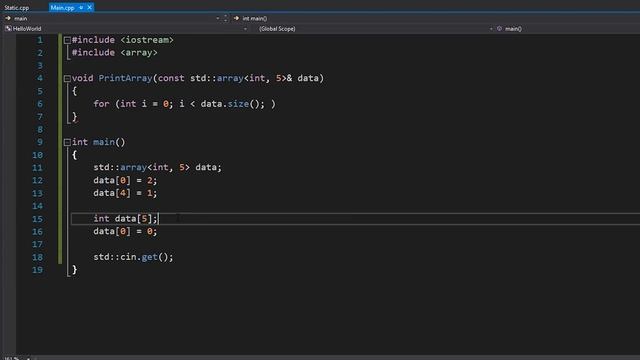
Task: Click 'const' in the PrintArray signature
Action: click(x=171, y=78)
